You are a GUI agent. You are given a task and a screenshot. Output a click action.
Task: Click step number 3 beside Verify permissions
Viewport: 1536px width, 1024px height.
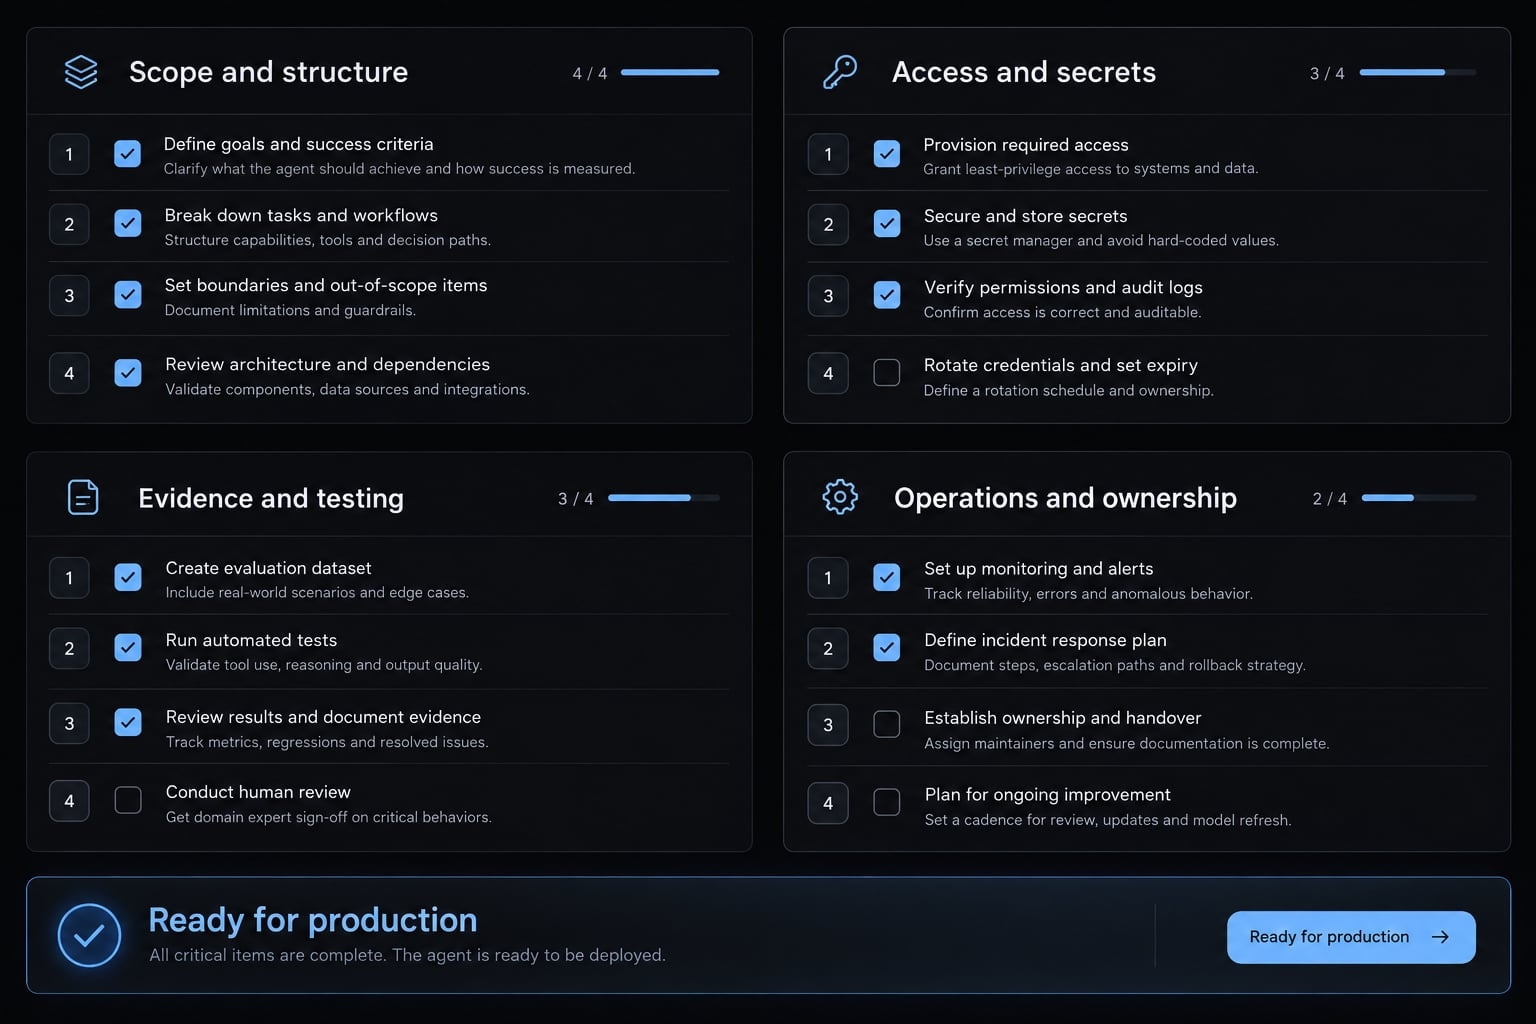(828, 296)
